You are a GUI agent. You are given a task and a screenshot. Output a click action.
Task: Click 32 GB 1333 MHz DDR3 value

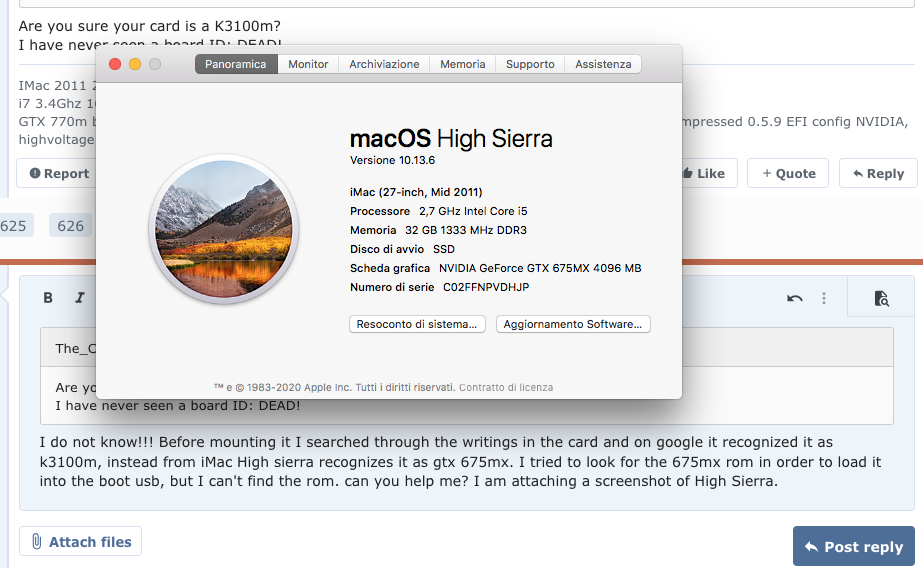[x=466, y=230]
